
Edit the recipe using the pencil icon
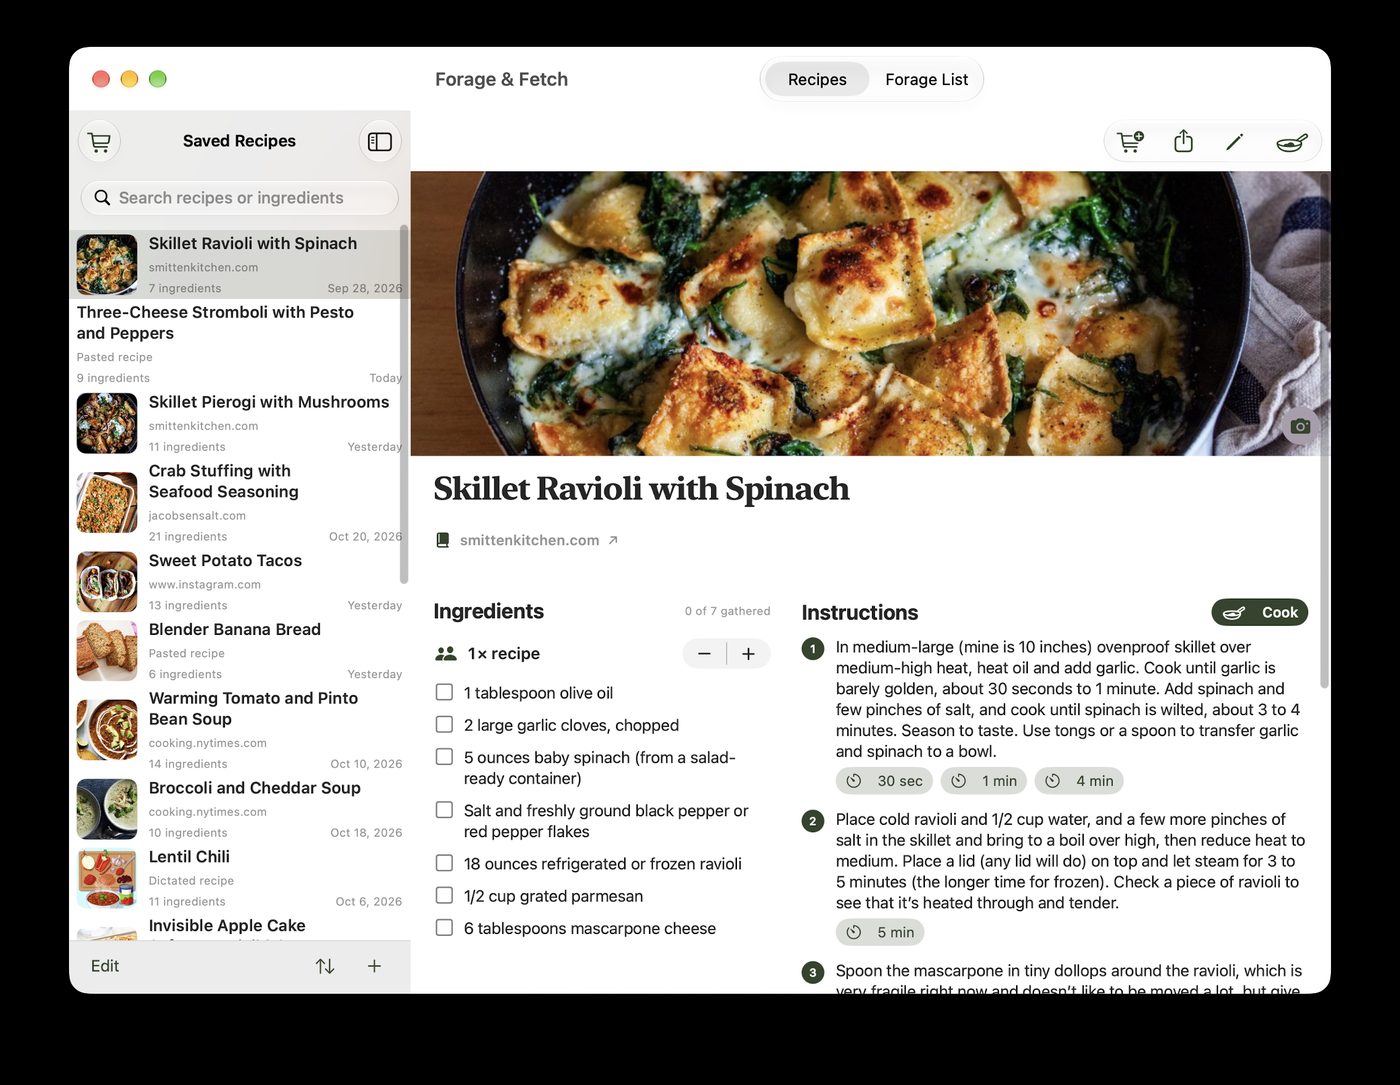tap(1235, 142)
